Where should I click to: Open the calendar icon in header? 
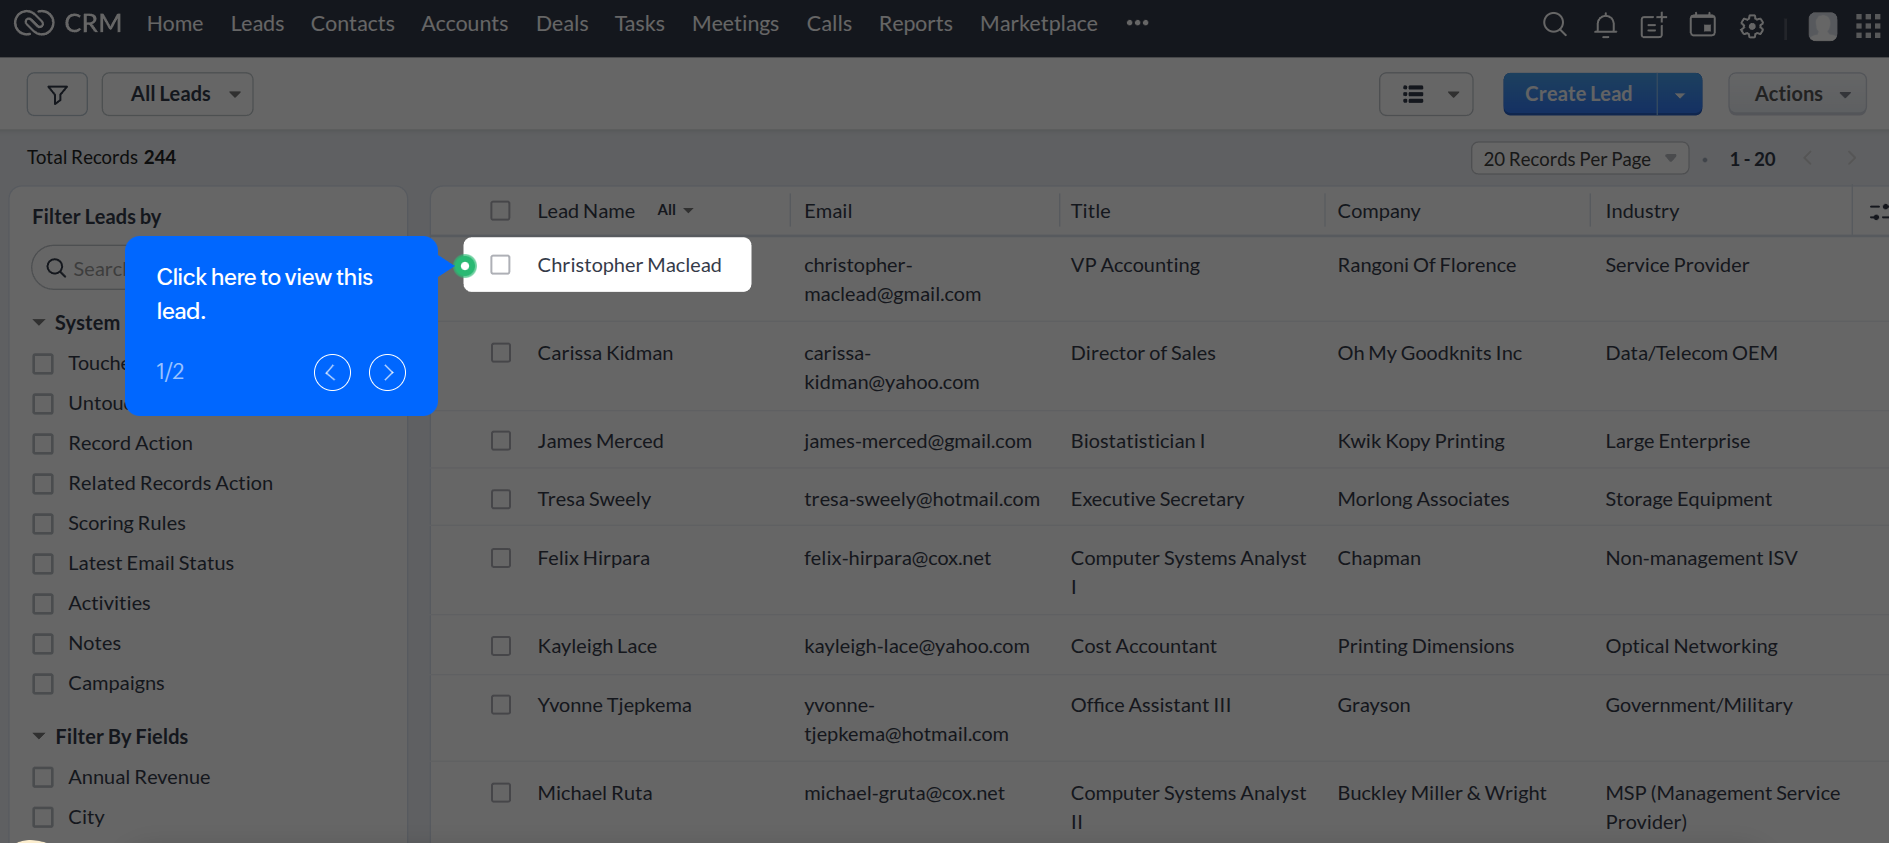(1702, 25)
